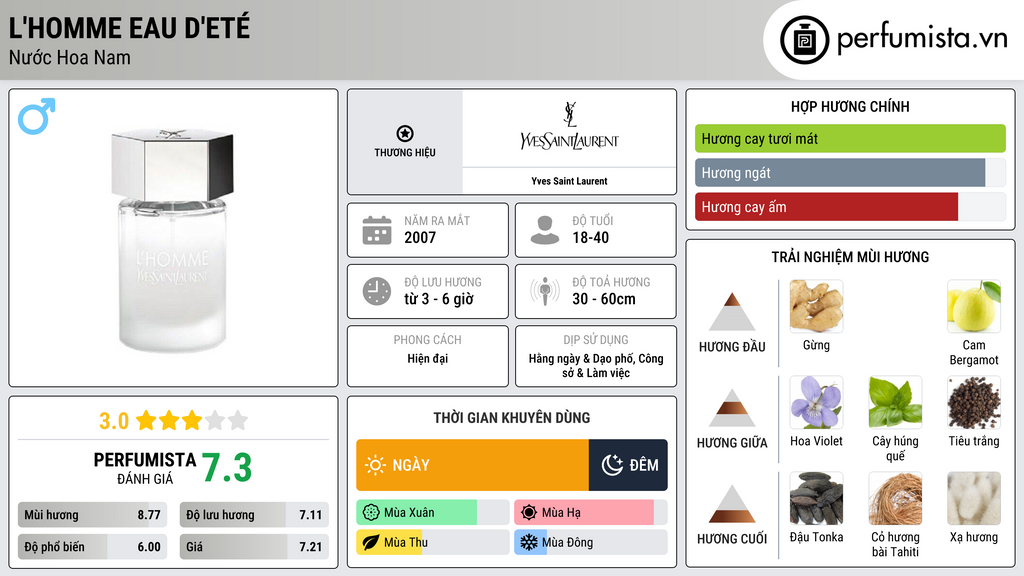Screen dimensions: 1024x576
Task: Select the NGÀY daytime segment
Action: coord(472,465)
